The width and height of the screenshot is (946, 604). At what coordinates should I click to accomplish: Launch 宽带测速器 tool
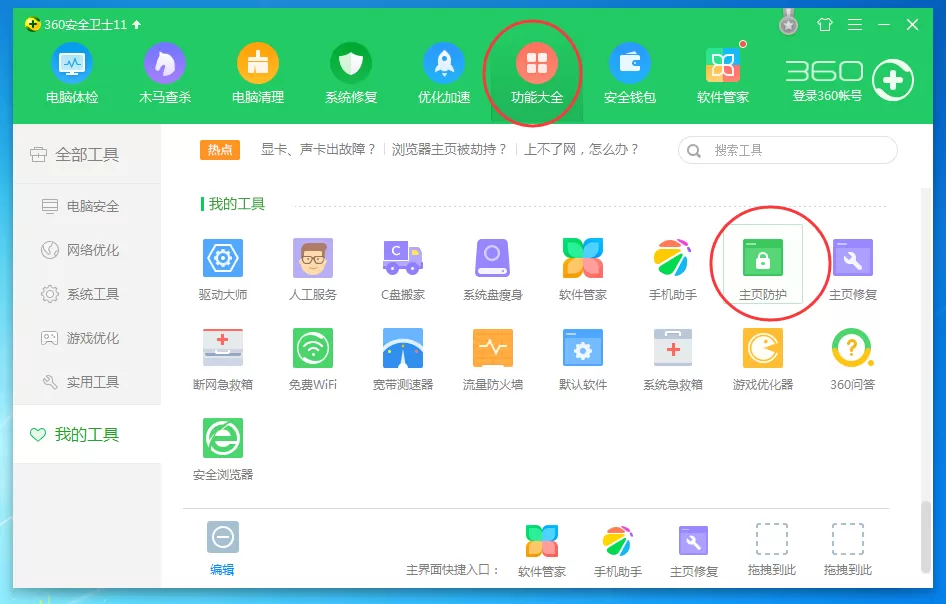403,359
